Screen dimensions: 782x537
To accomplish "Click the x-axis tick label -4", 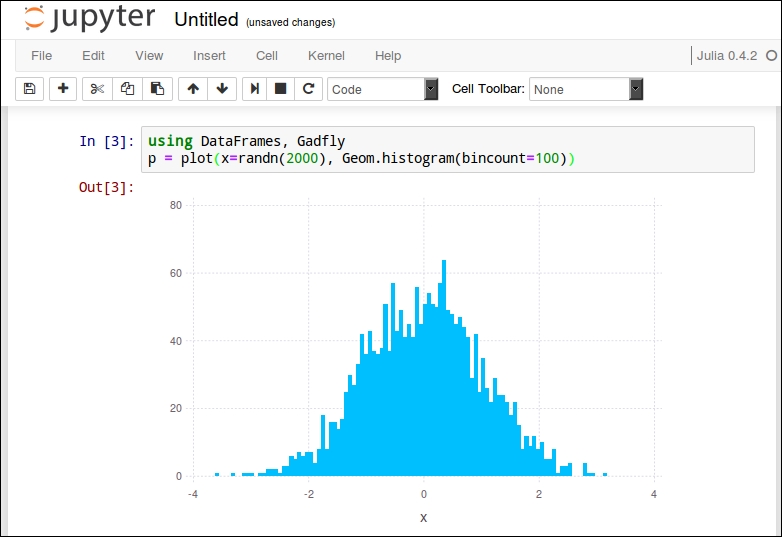I will coord(193,494).
